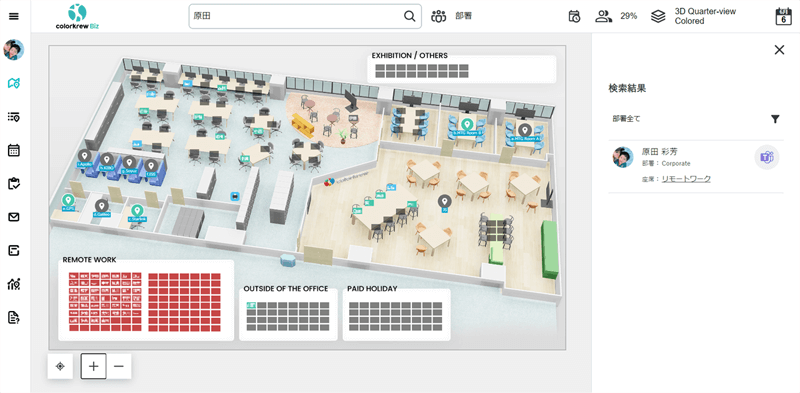Recenter map with the locate button
The height and width of the screenshot is (393, 800).
60,366
